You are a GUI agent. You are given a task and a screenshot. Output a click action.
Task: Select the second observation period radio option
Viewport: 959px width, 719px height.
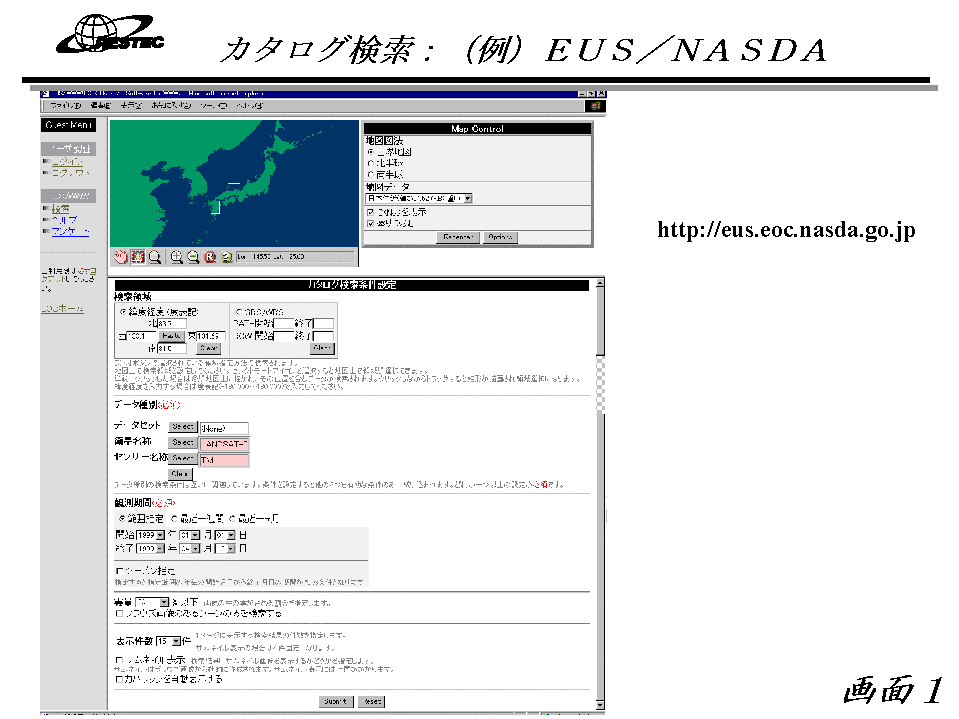pos(174,518)
